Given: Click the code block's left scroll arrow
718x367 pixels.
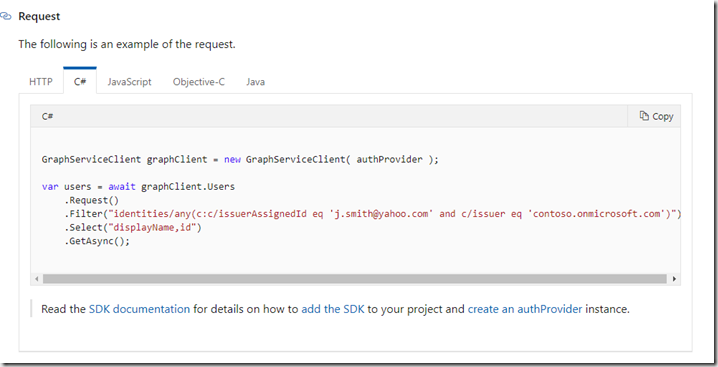Looking at the screenshot, I should [37, 279].
